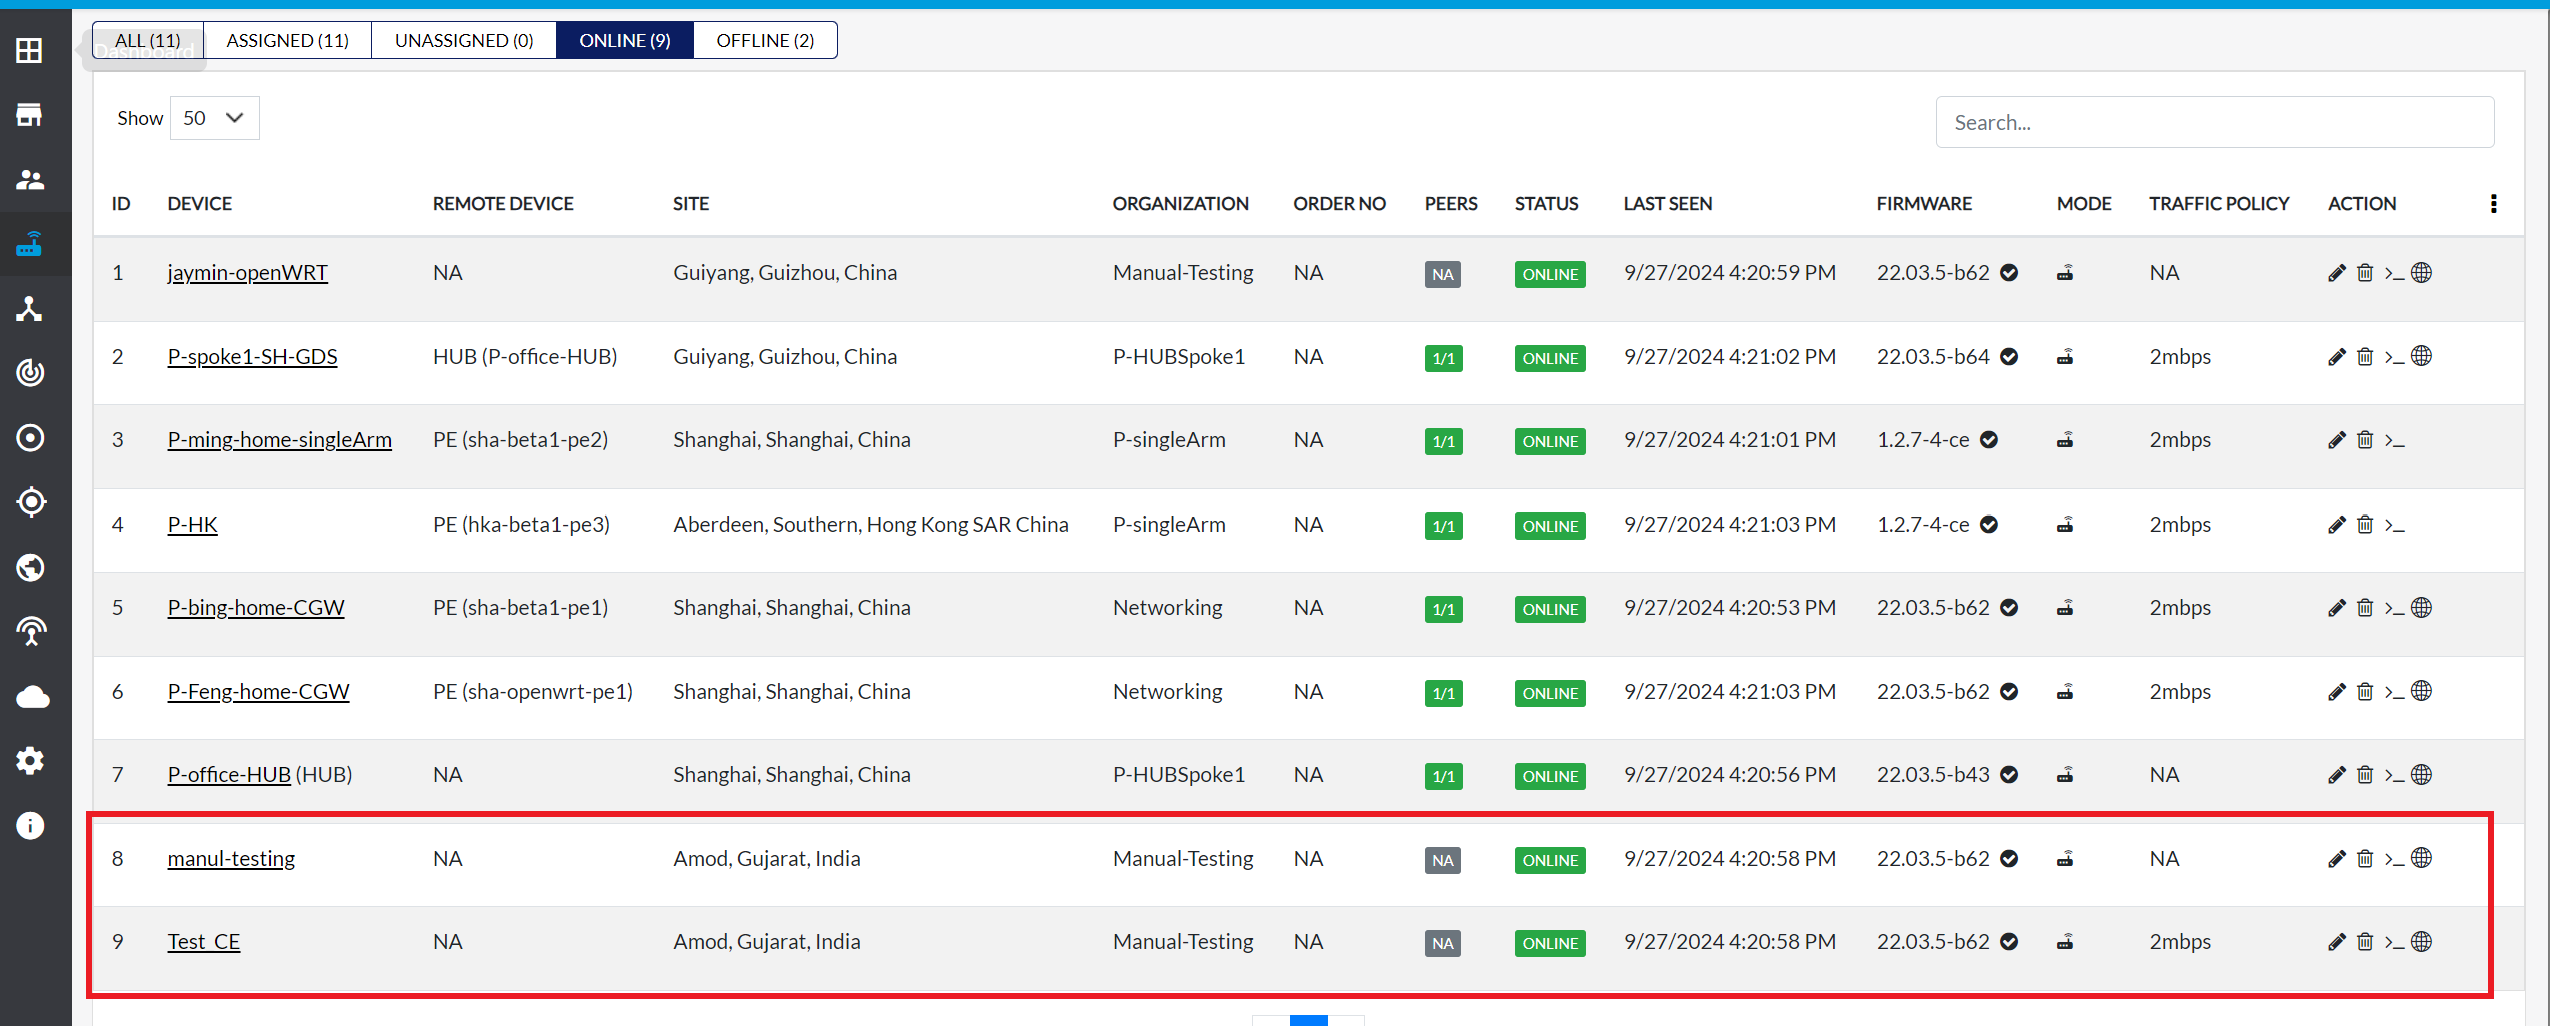
Task: Focus the Search input field
Action: point(2215,122)
